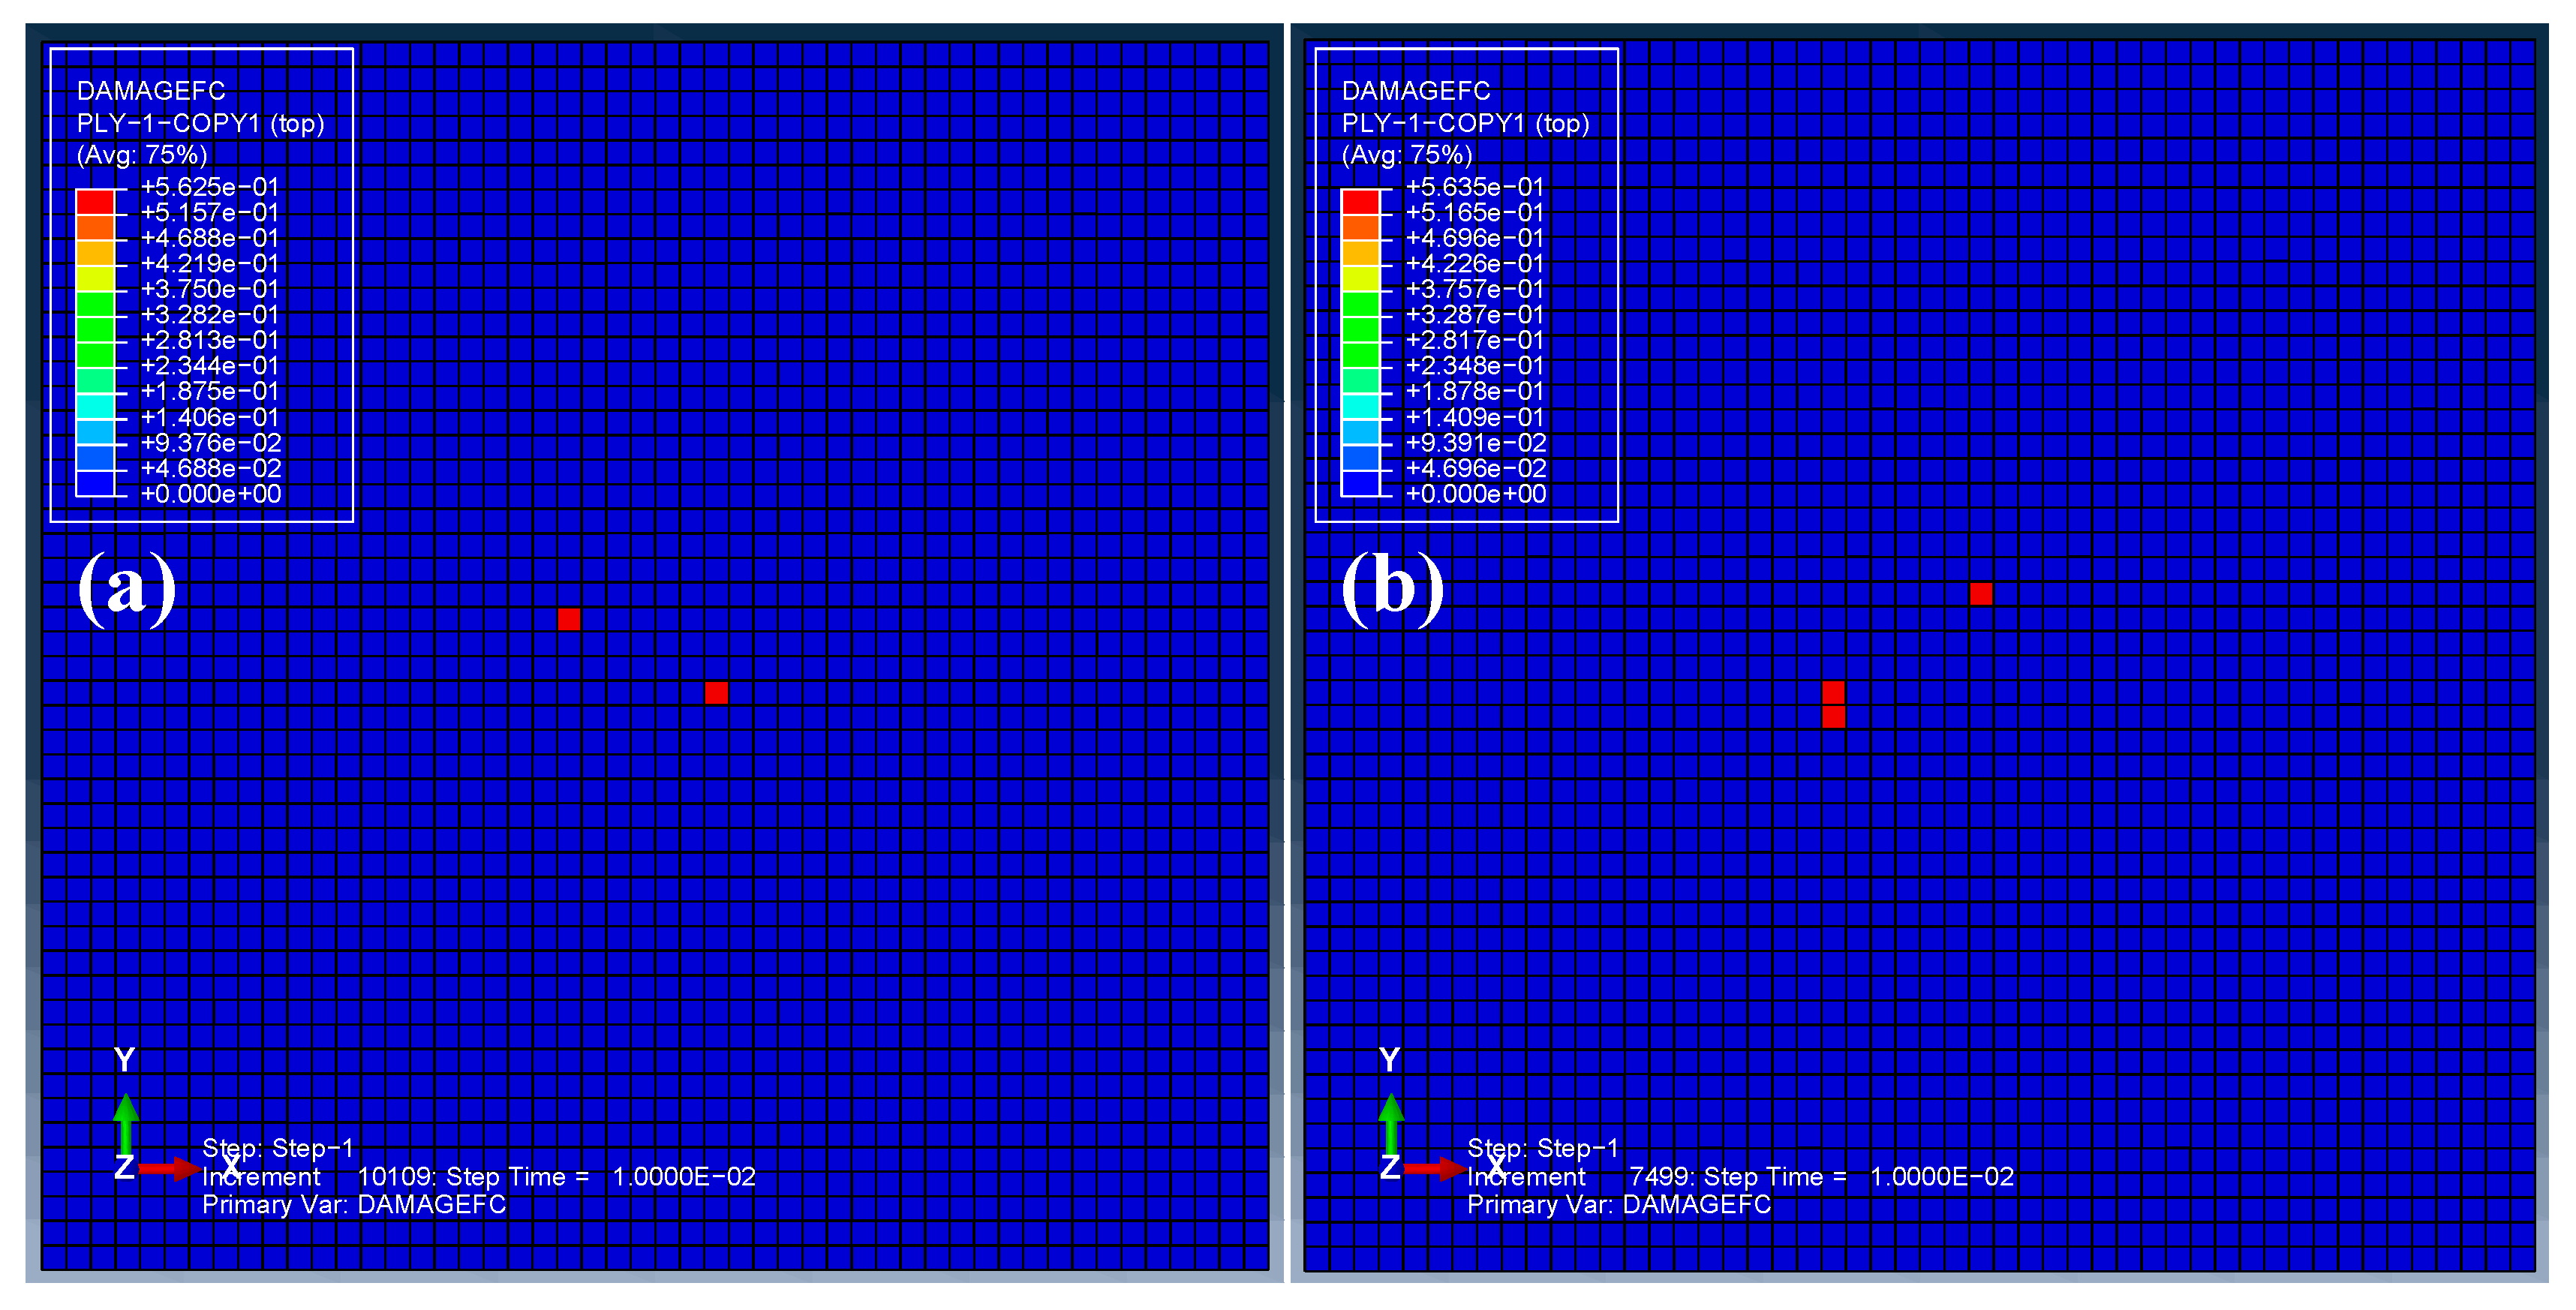Select top element of stacked red pair in (b)

tap(1833, 692)
